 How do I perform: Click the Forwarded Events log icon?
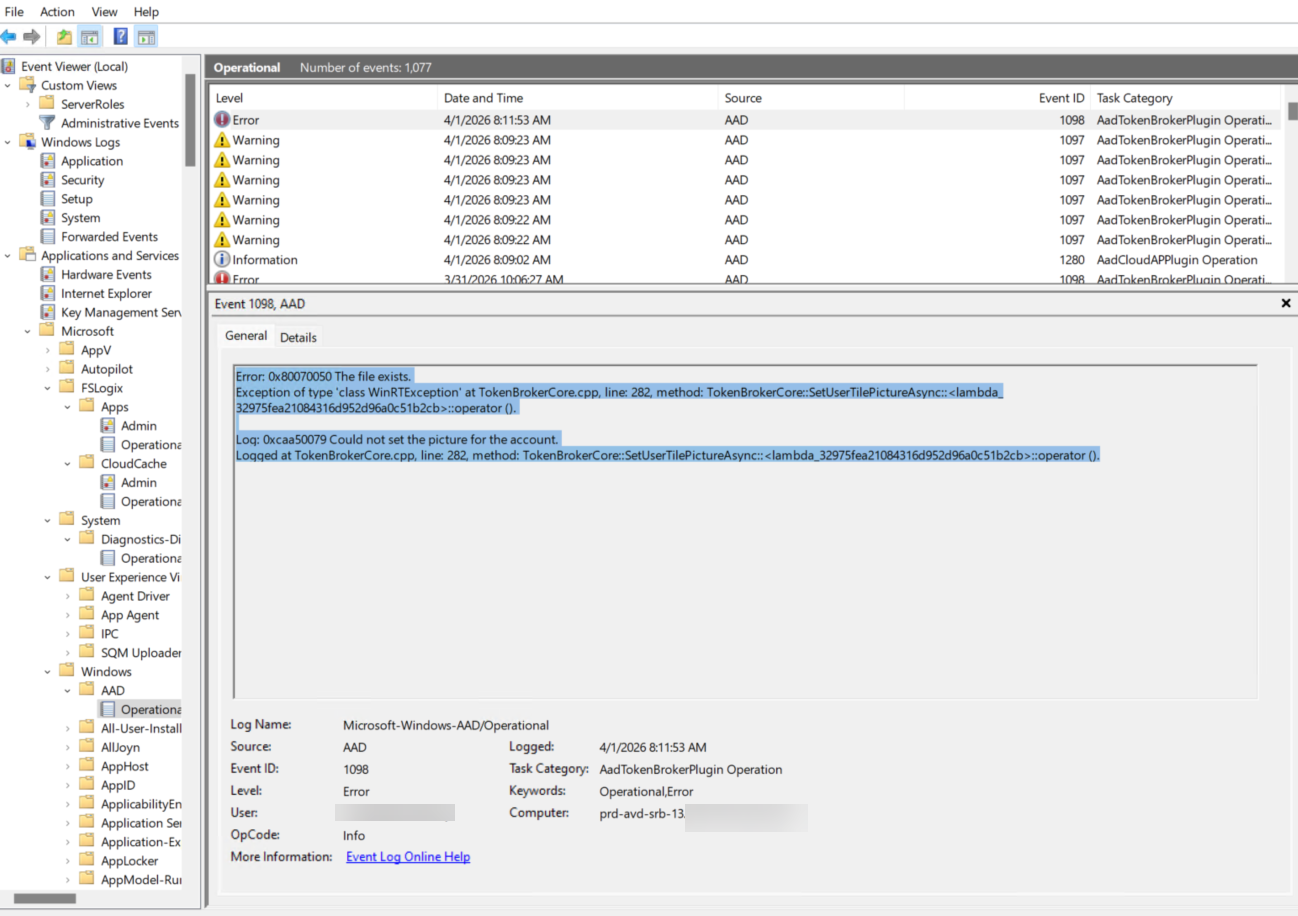pos(47,237)
